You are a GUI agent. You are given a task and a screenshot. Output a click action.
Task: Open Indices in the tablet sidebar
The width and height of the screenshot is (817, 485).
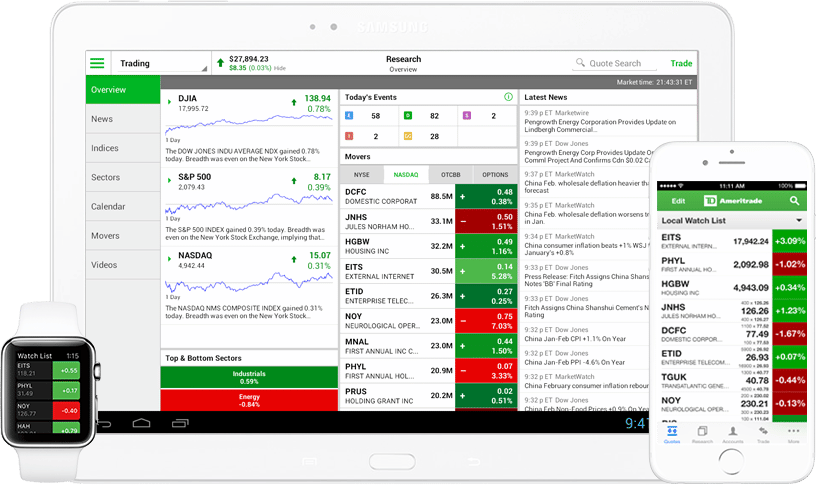pos(123,148)
